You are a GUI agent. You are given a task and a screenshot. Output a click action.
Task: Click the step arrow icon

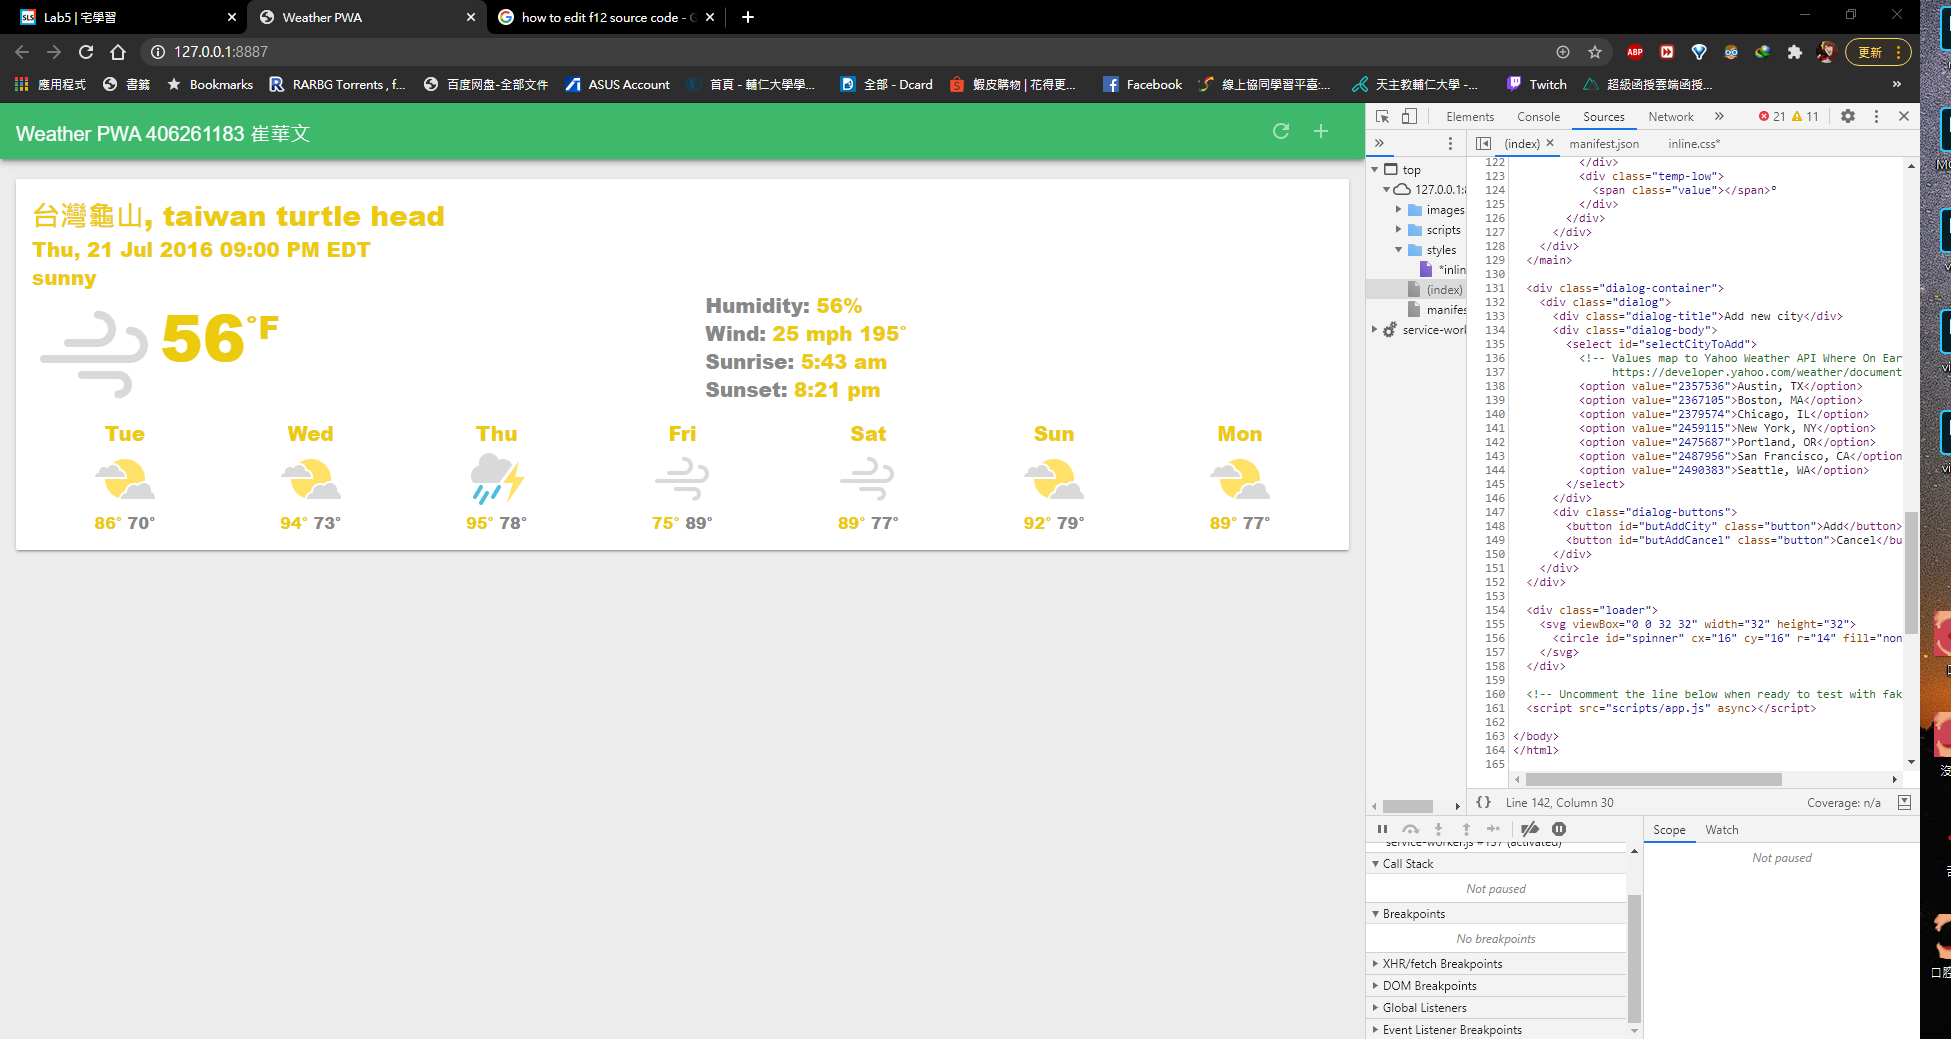[1493, 829]
